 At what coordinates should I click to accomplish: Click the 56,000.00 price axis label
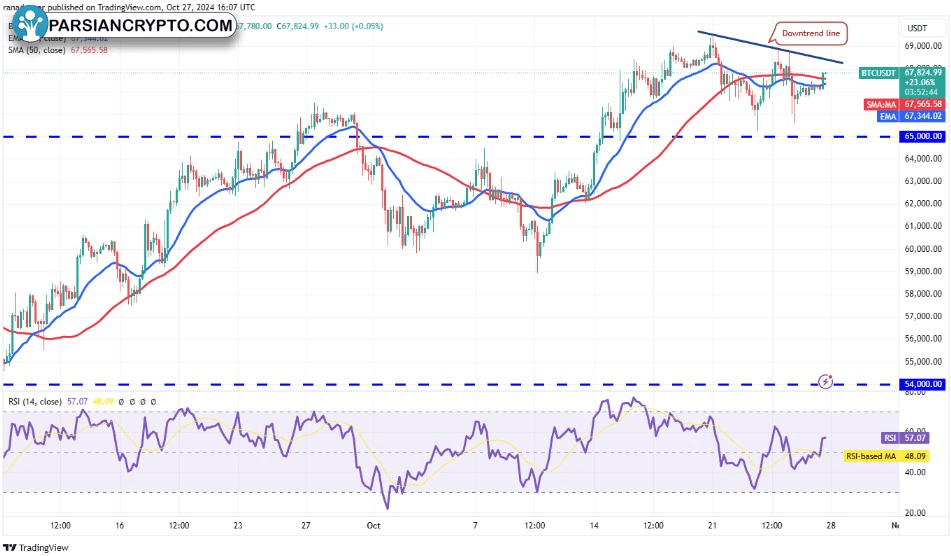click(923, 339)
